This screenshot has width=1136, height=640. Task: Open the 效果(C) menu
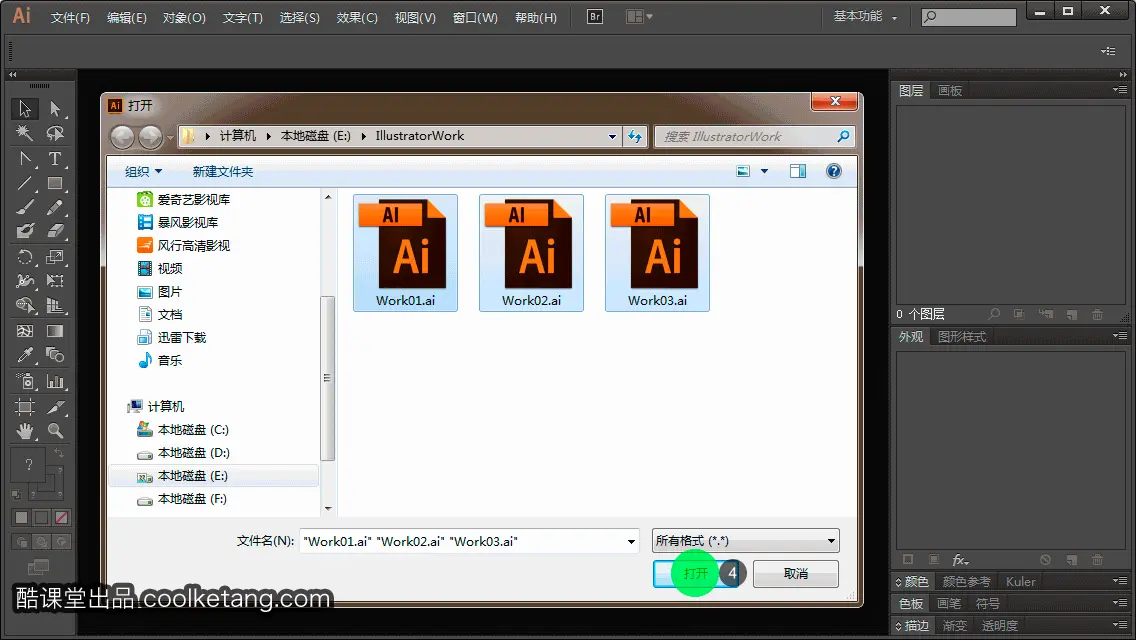[357, 17]
